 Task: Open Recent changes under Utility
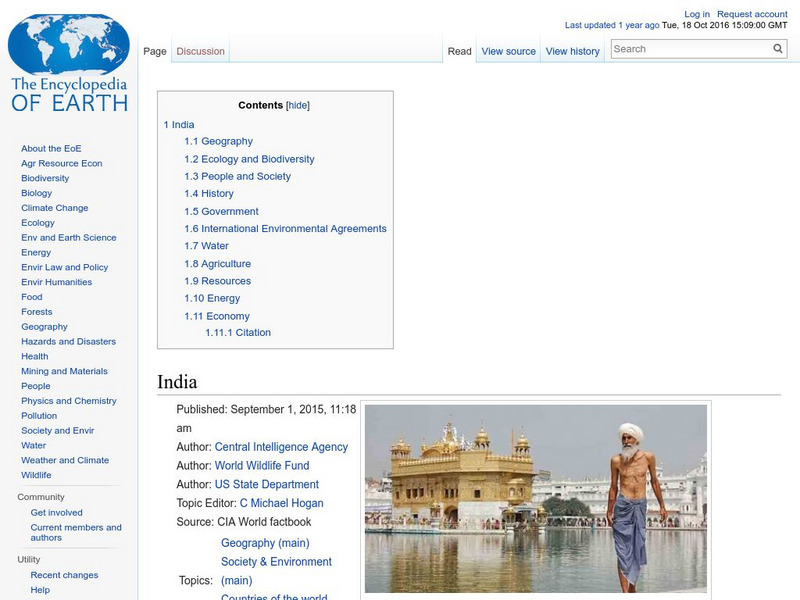[62, 575]
